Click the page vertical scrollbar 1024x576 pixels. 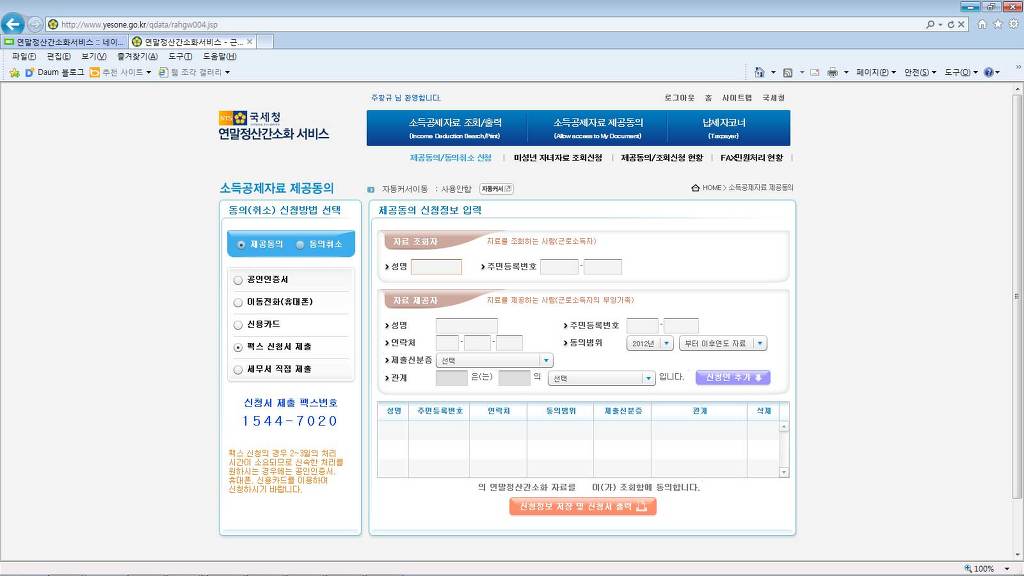pos(1017,297)
